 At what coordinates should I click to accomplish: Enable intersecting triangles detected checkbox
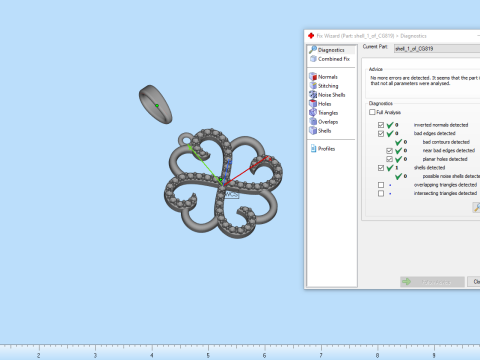point(381,194)
